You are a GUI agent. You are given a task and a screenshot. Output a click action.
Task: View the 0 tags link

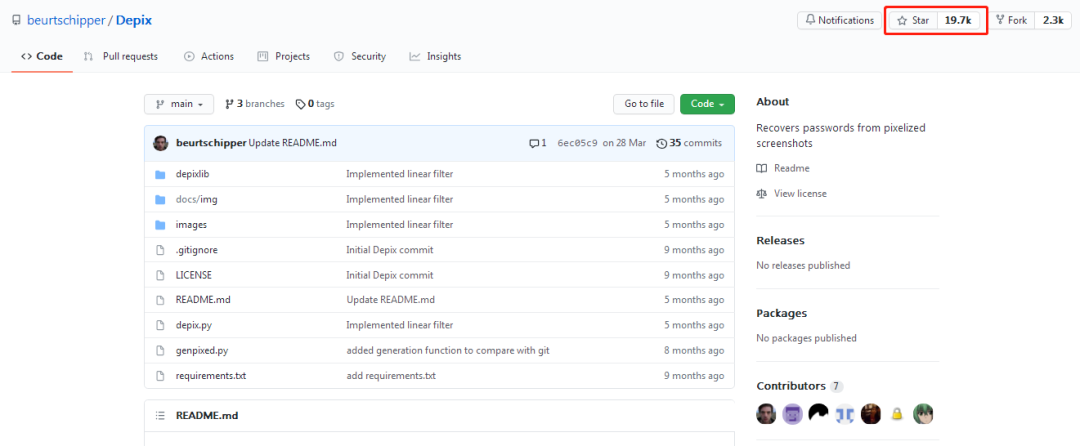pyautogui.click(x=315, y=104)
